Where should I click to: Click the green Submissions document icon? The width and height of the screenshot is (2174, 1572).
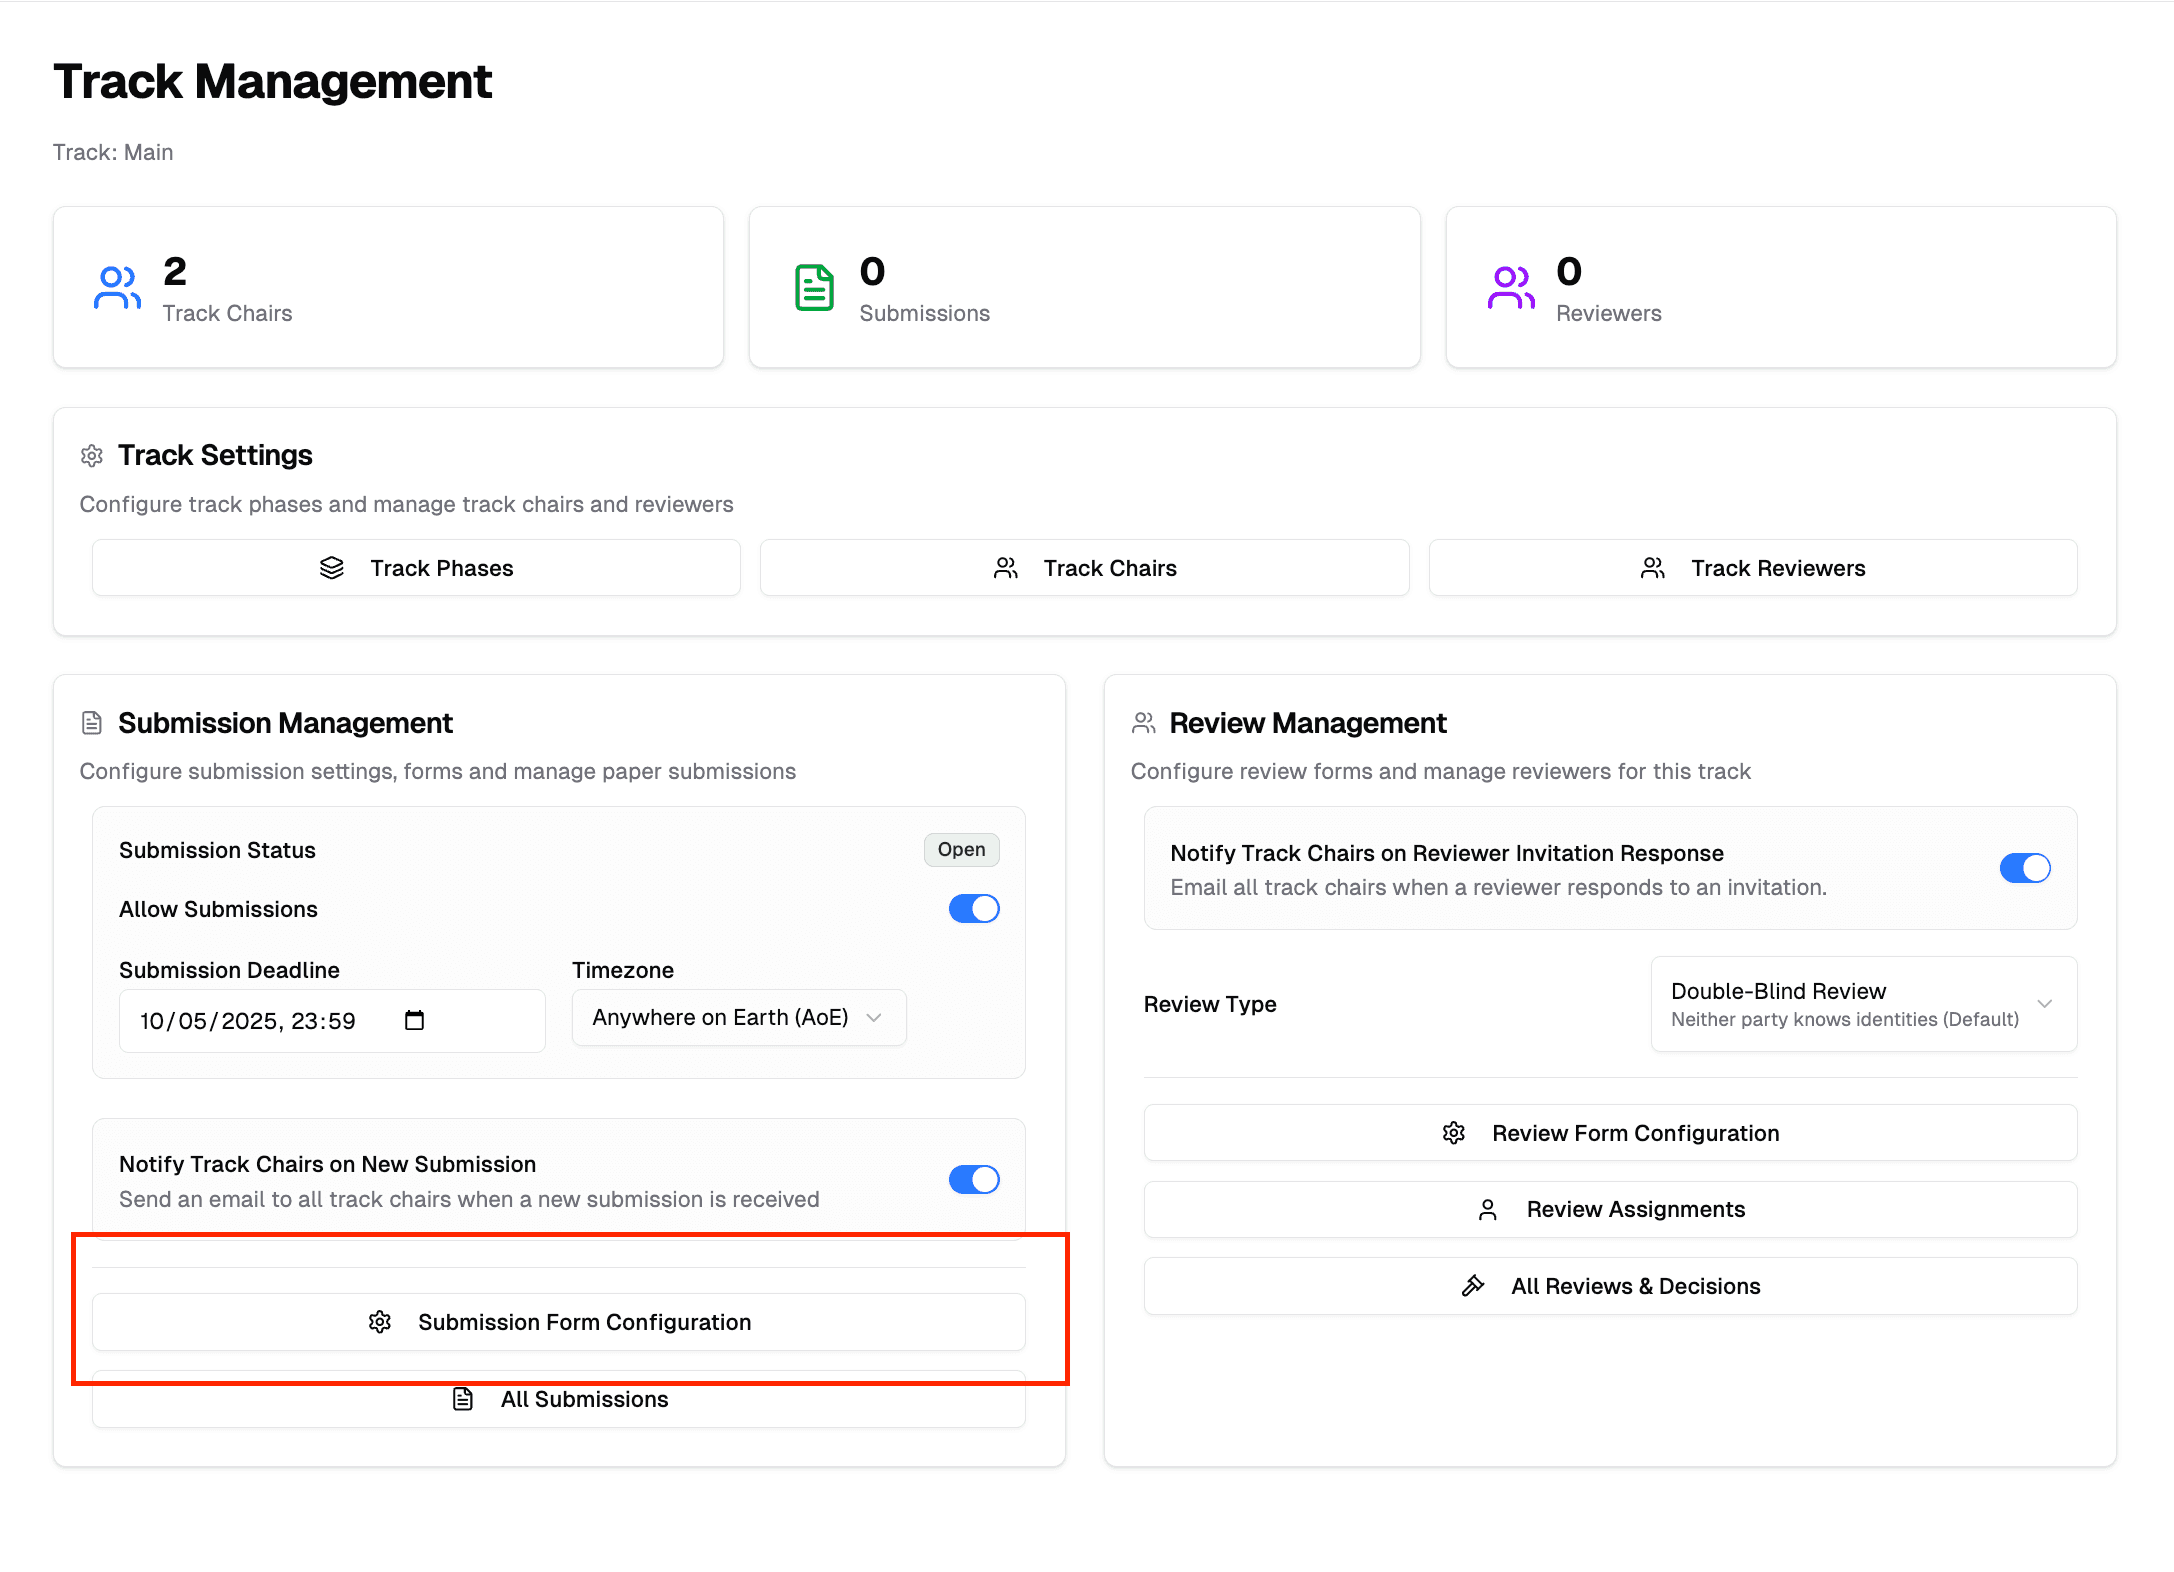click(813, 288)
